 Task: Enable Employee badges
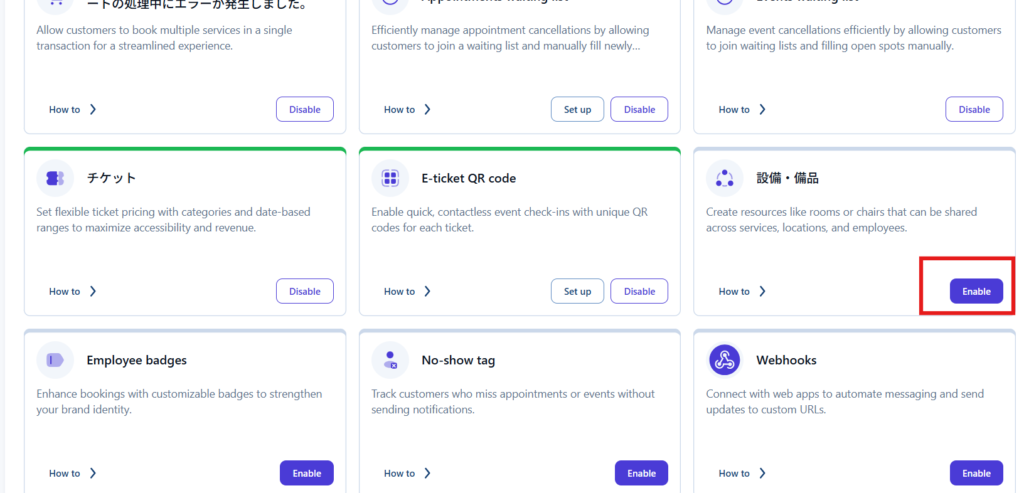[x=306, y=473]
